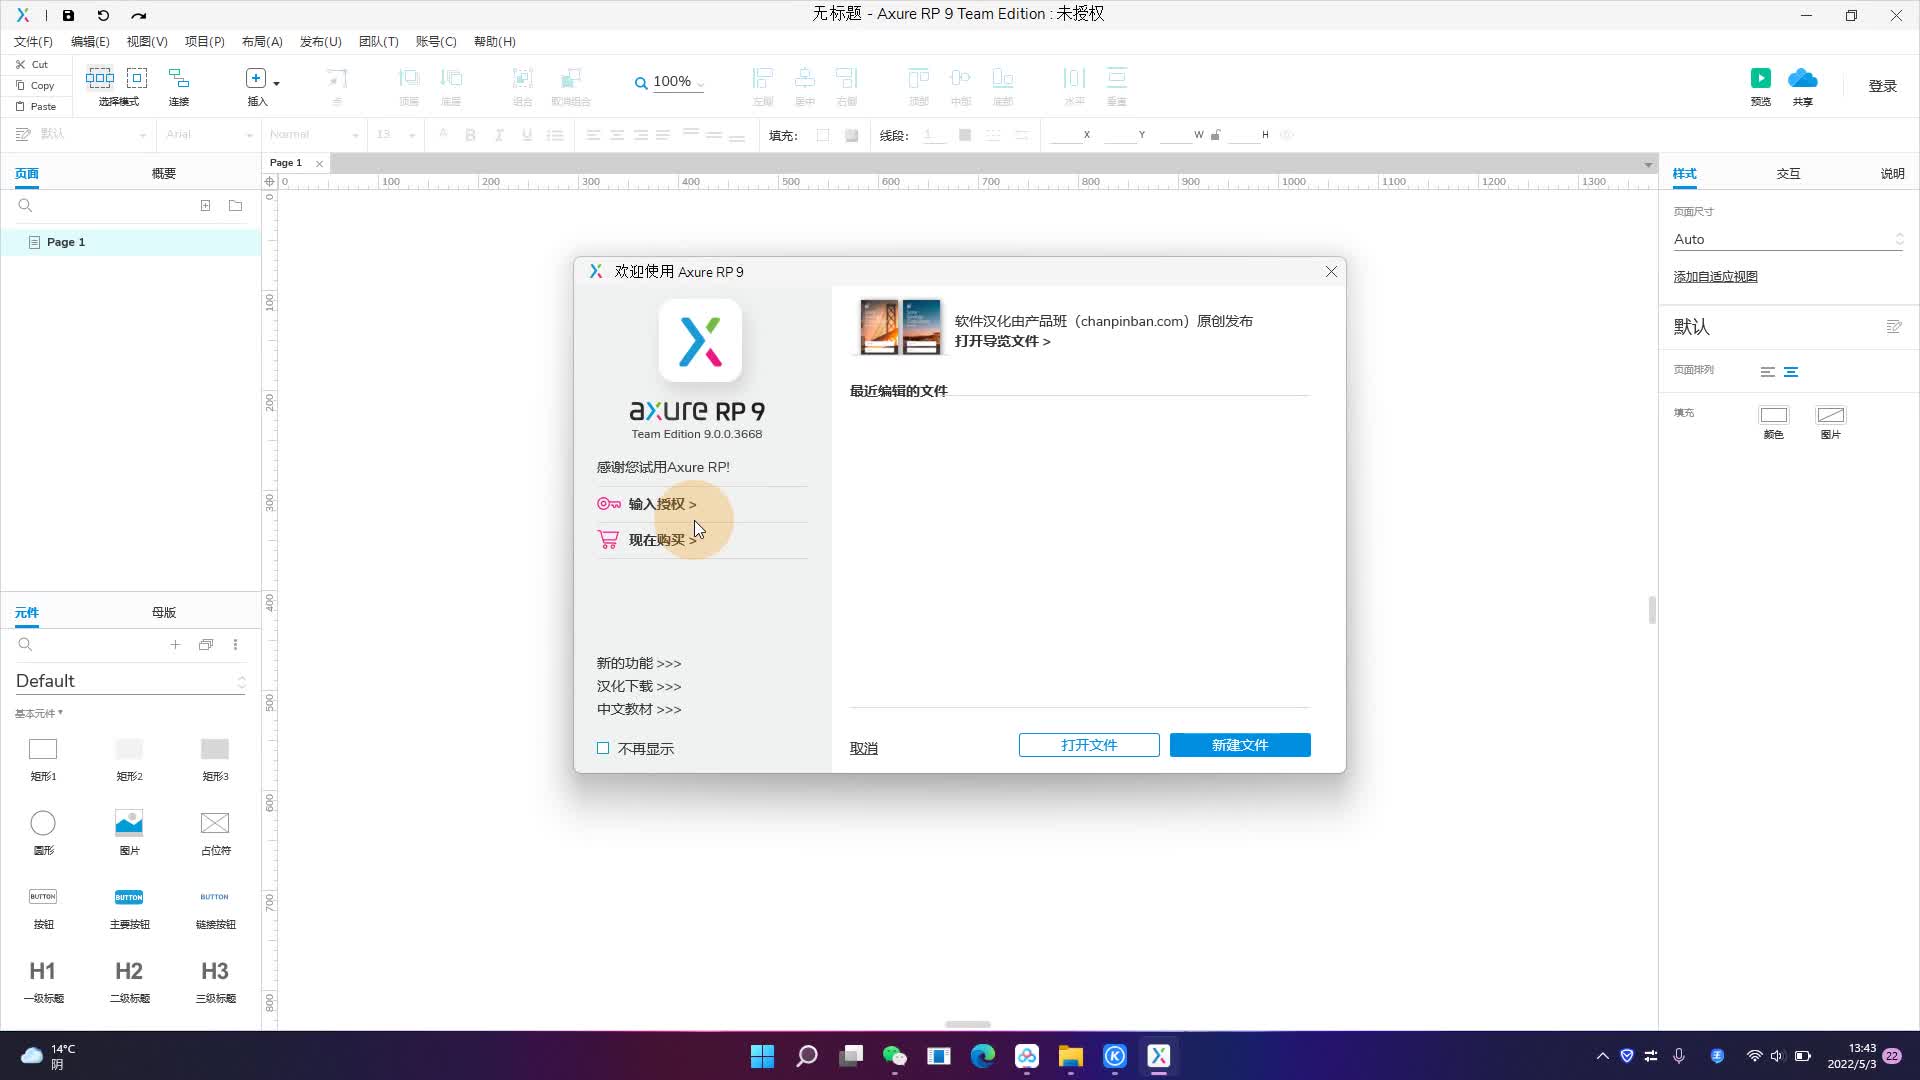Click 打开导览文件 link
This screenshot has width=1920, height=1080.
[x=1002, y=341]
